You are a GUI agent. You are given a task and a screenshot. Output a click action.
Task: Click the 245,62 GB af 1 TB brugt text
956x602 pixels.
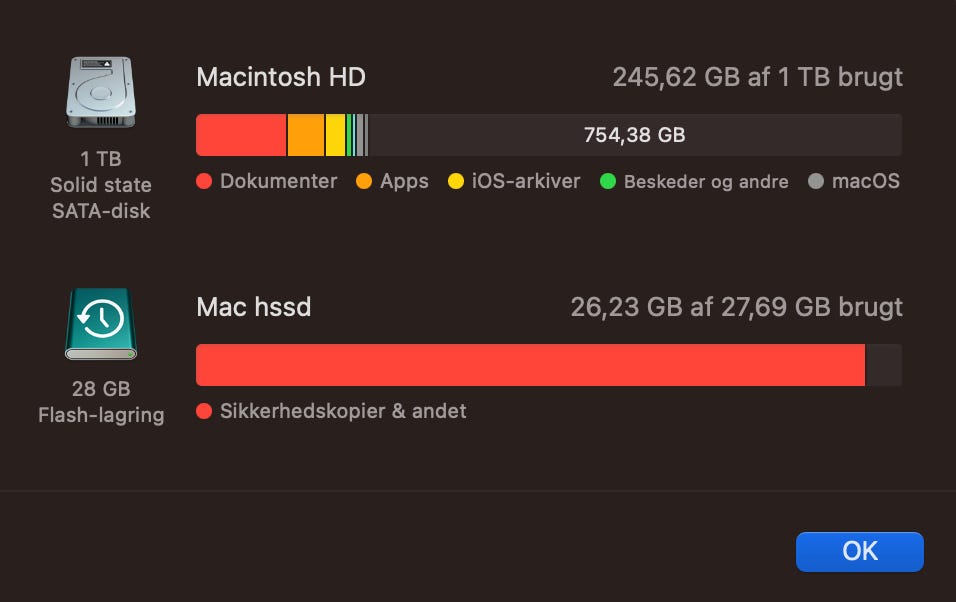pyautogui.click(x=757, y=77)
